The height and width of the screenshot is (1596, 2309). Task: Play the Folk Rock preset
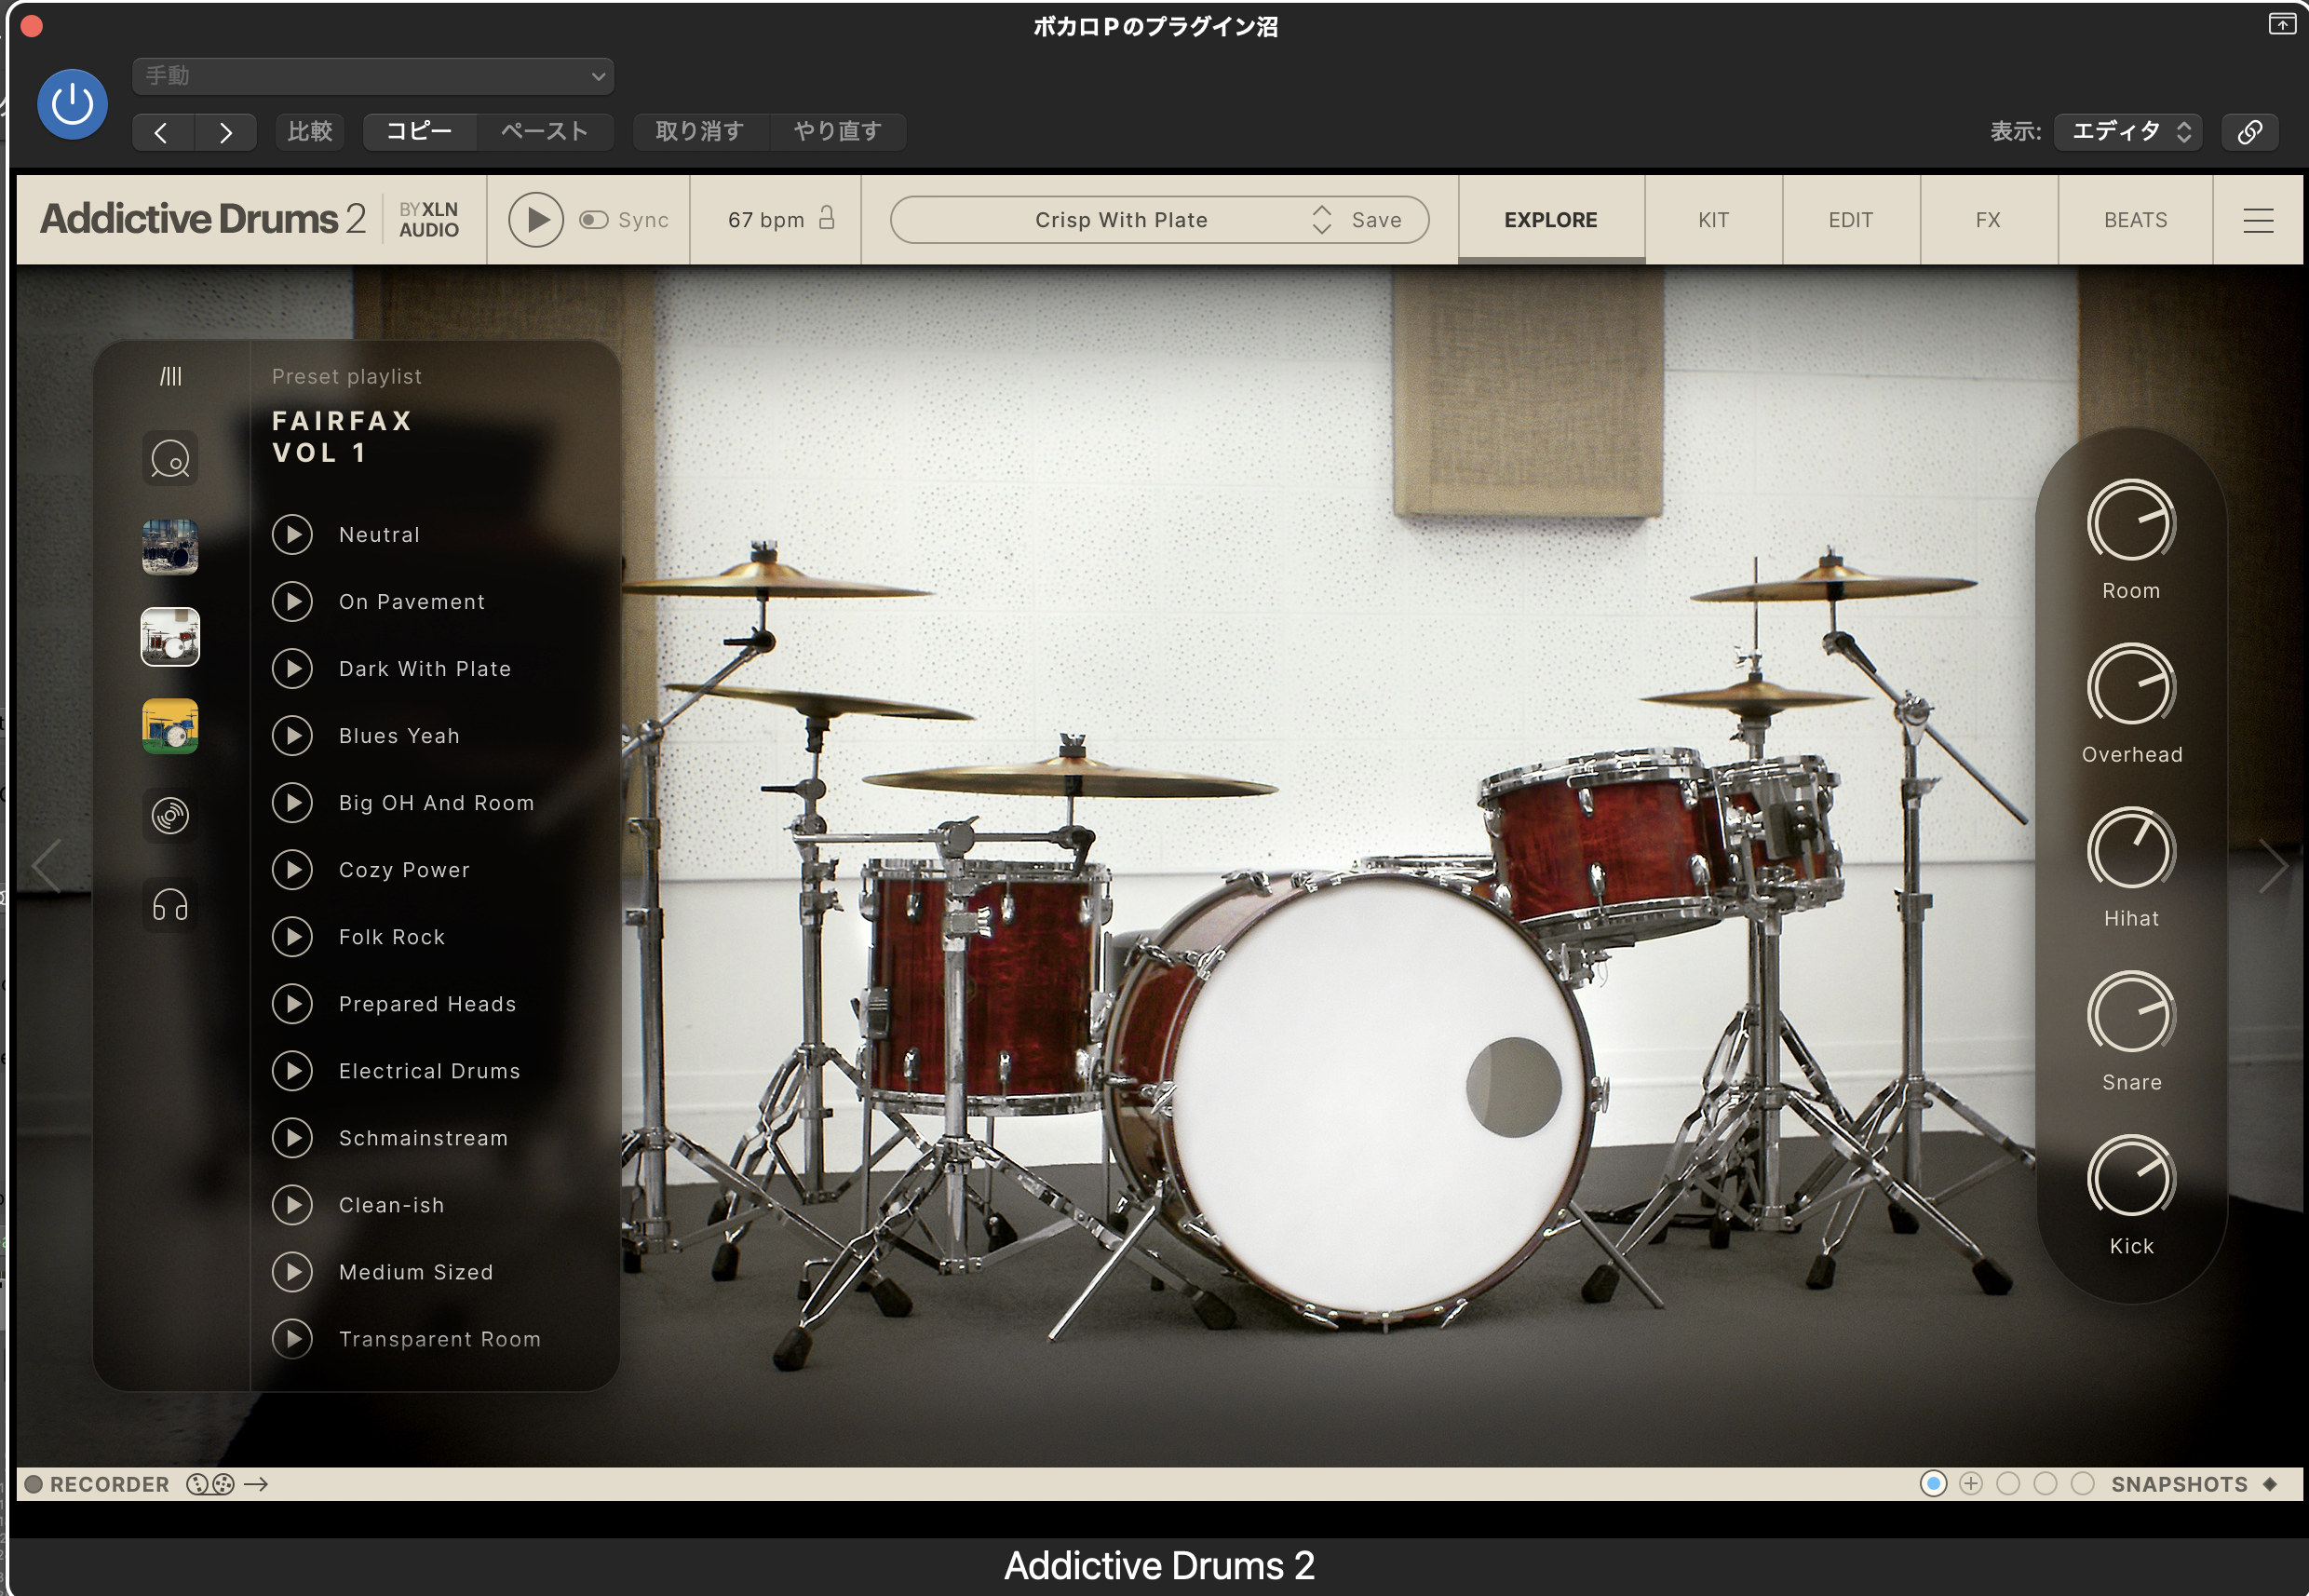coord(293,937)
